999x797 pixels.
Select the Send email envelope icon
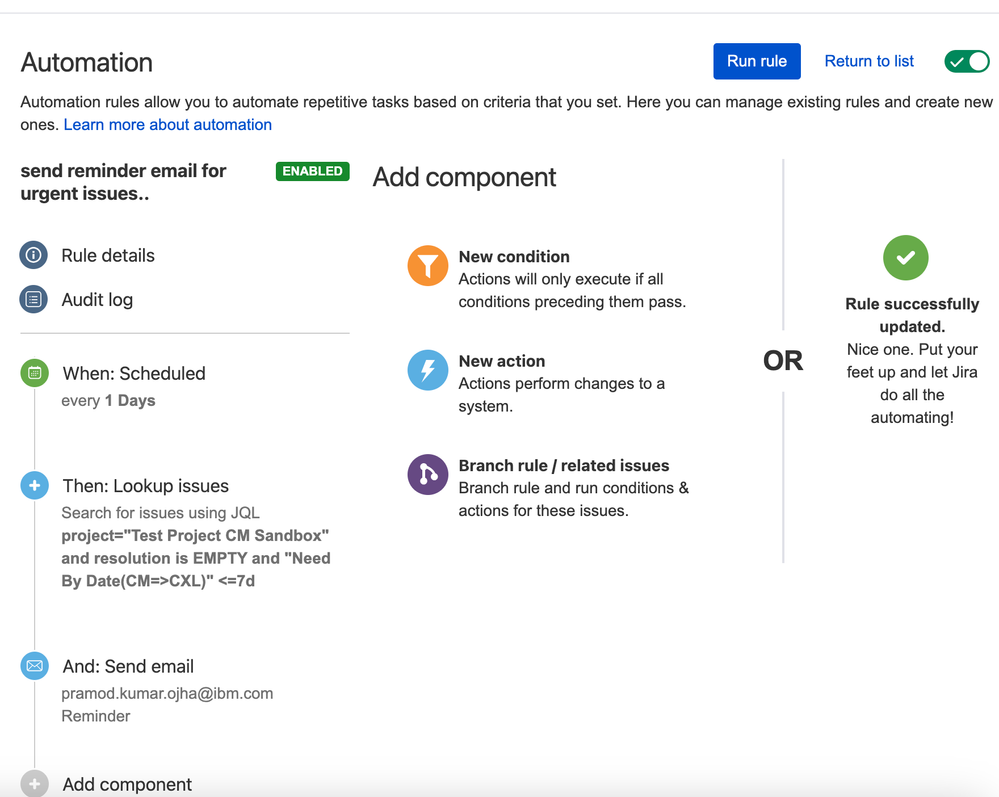point(34,666)
